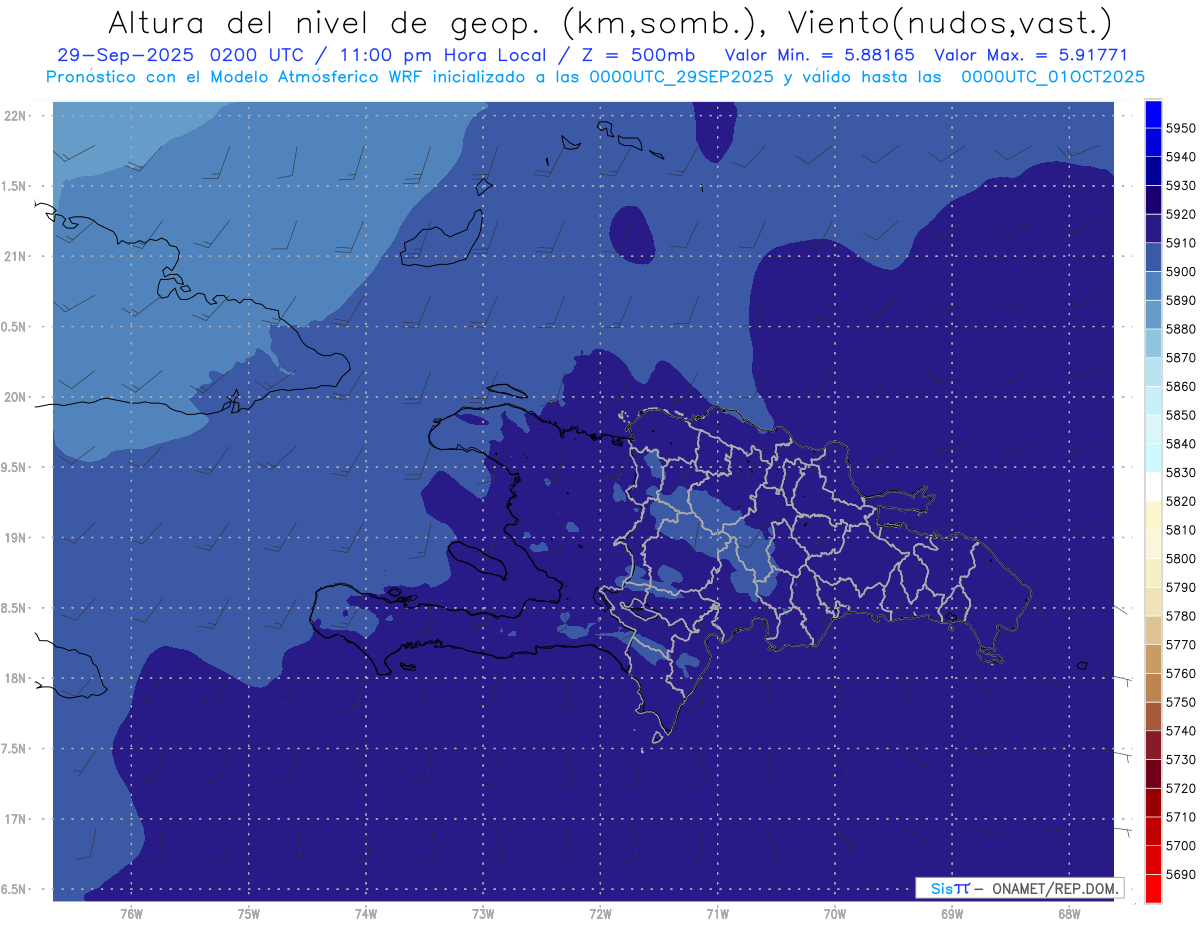This screenshot has width=1200, height=927.
Task: Click the 5710 colorbar label
Action: click(1180, 817)
